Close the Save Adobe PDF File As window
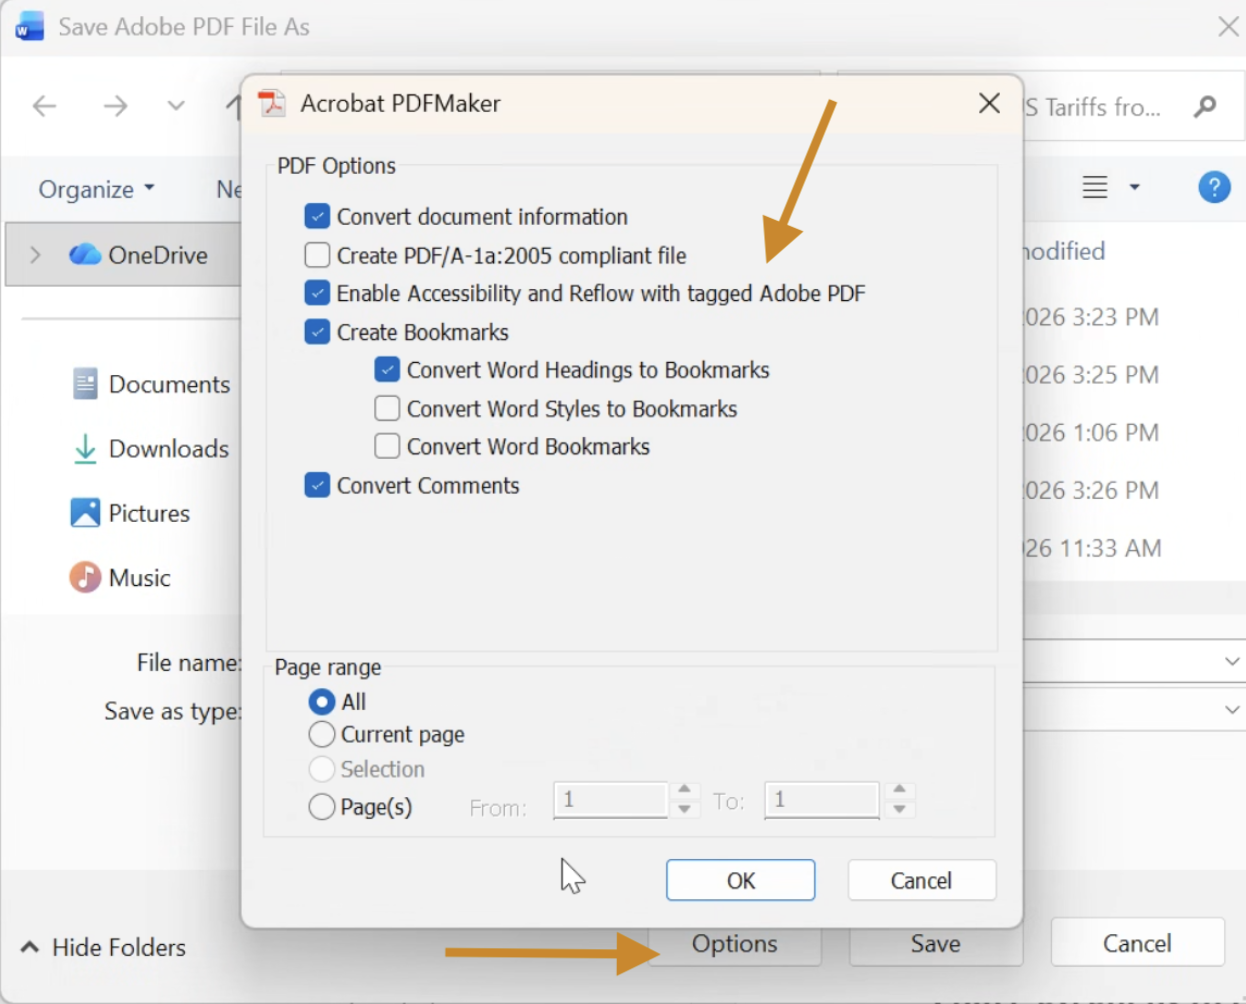This screenshot has width=1246, height=1004. tap(1229, 27)
